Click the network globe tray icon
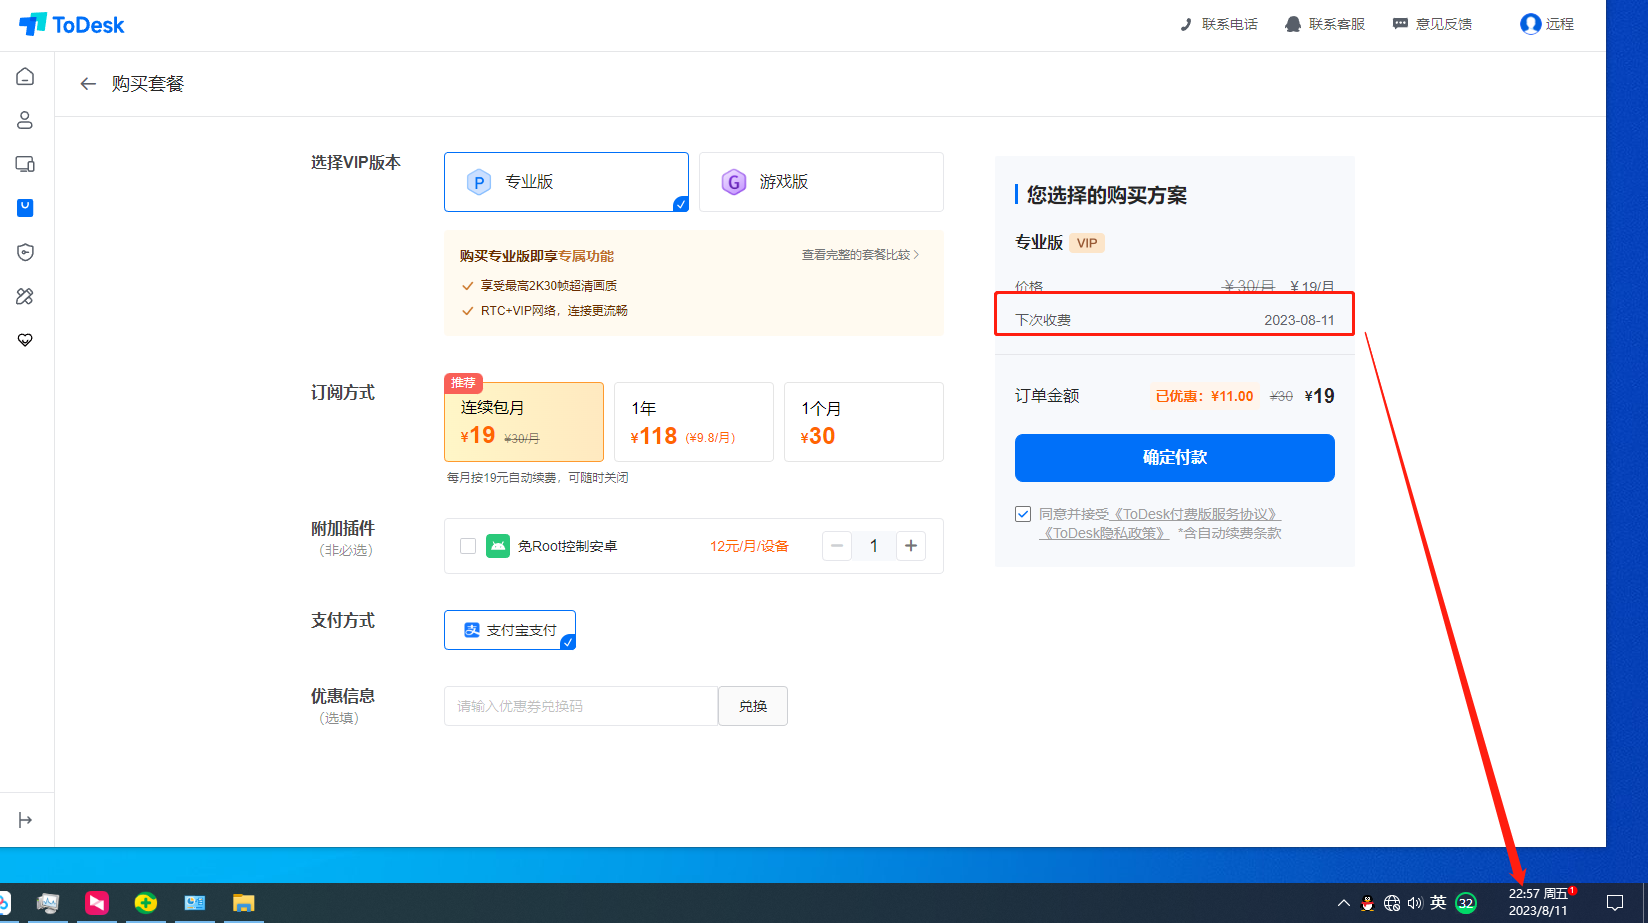This screenshot has width=1648, height=923. click(x=1392, y=903)
